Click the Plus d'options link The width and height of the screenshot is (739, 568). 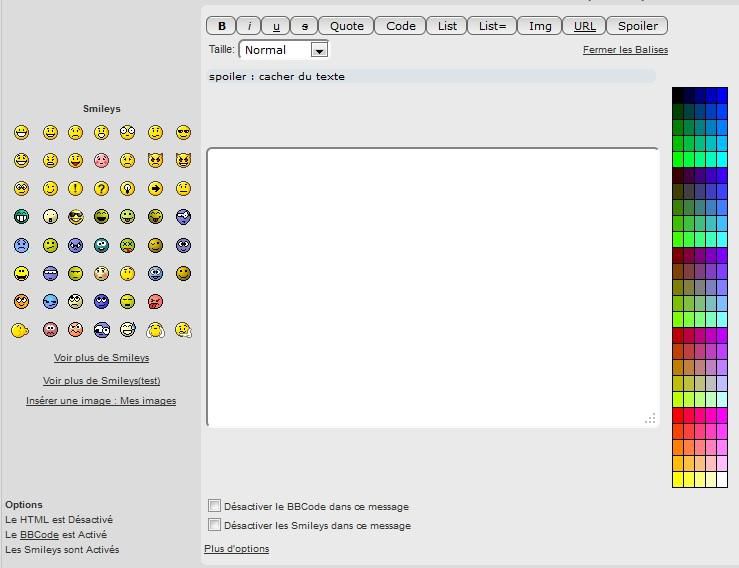[x=237, y=549]
